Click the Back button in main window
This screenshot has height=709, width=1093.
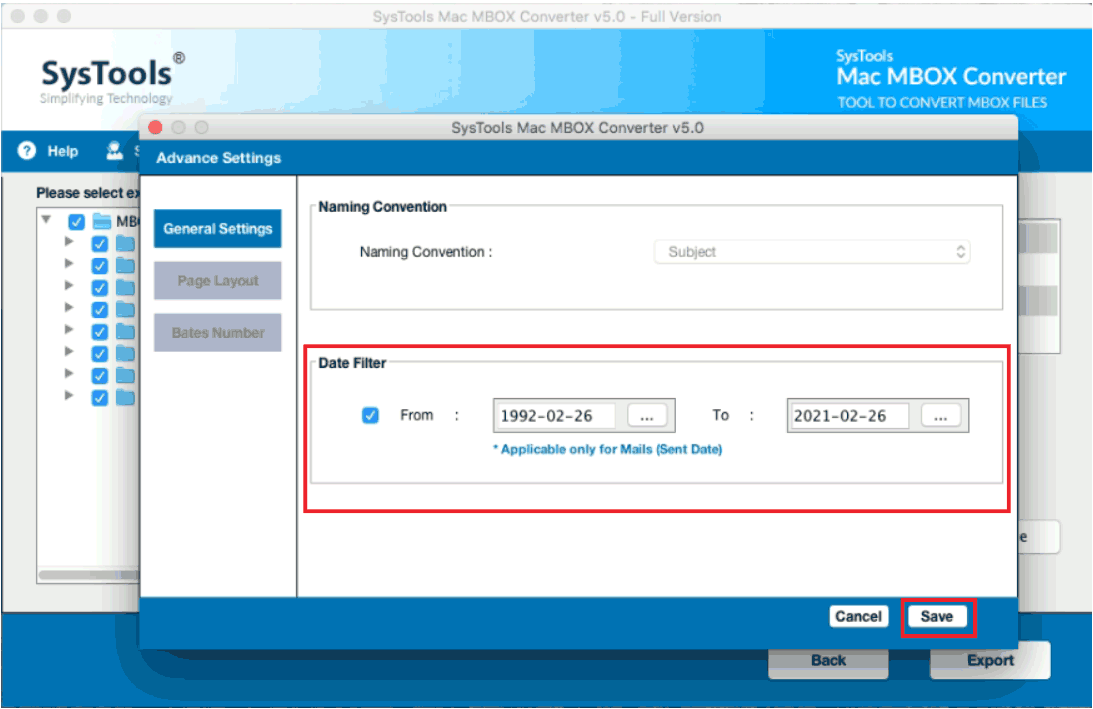(828, 660)
